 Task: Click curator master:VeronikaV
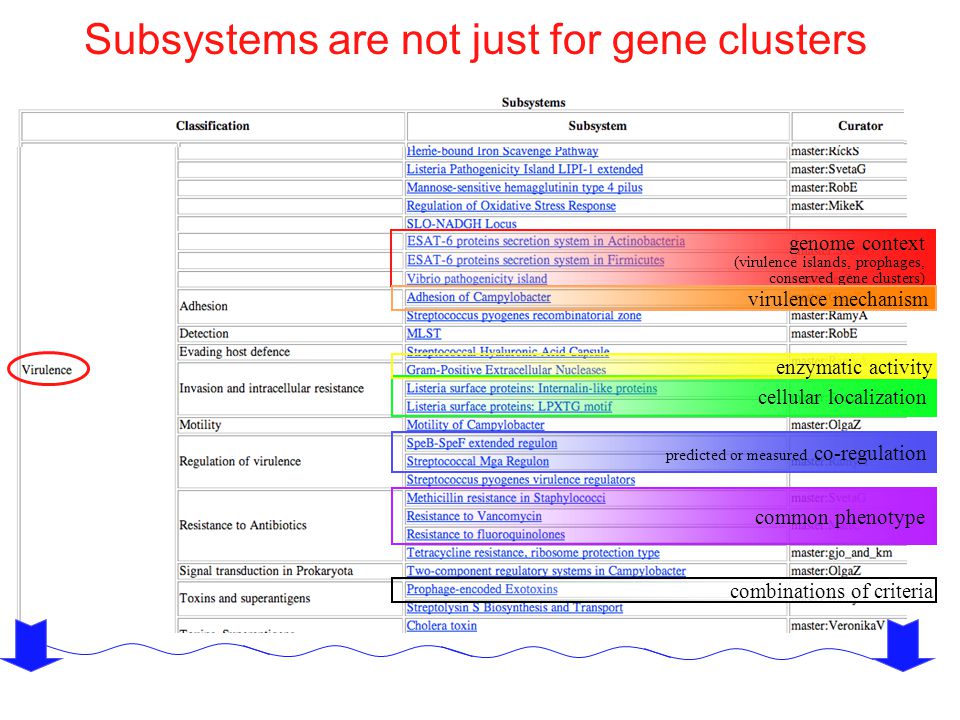pyautogui.click(x=838, y=626)
